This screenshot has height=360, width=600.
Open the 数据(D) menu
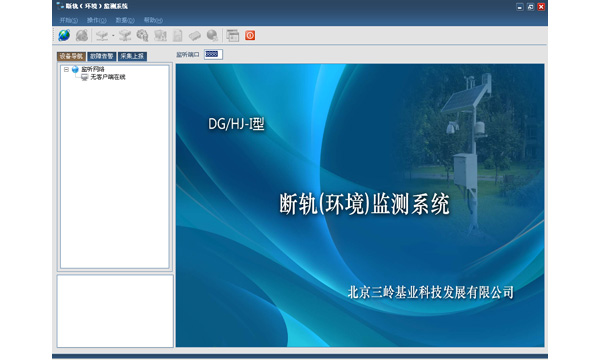click(125, 20)
